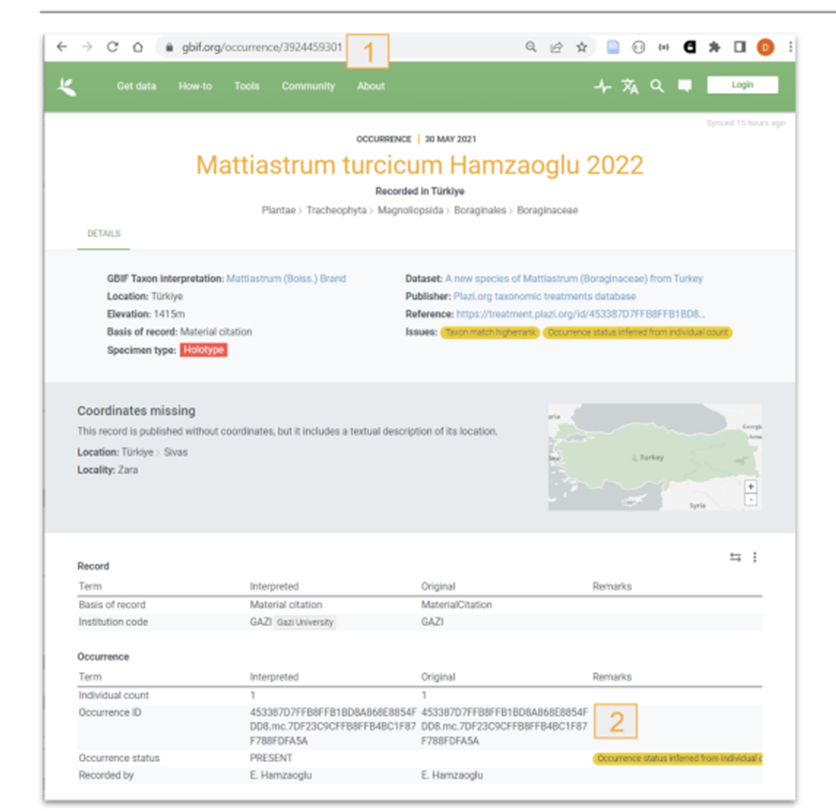The height and width of the screenshot is (811, 836).
Task: Open the About menu
Action: click(x=371, y=86)
